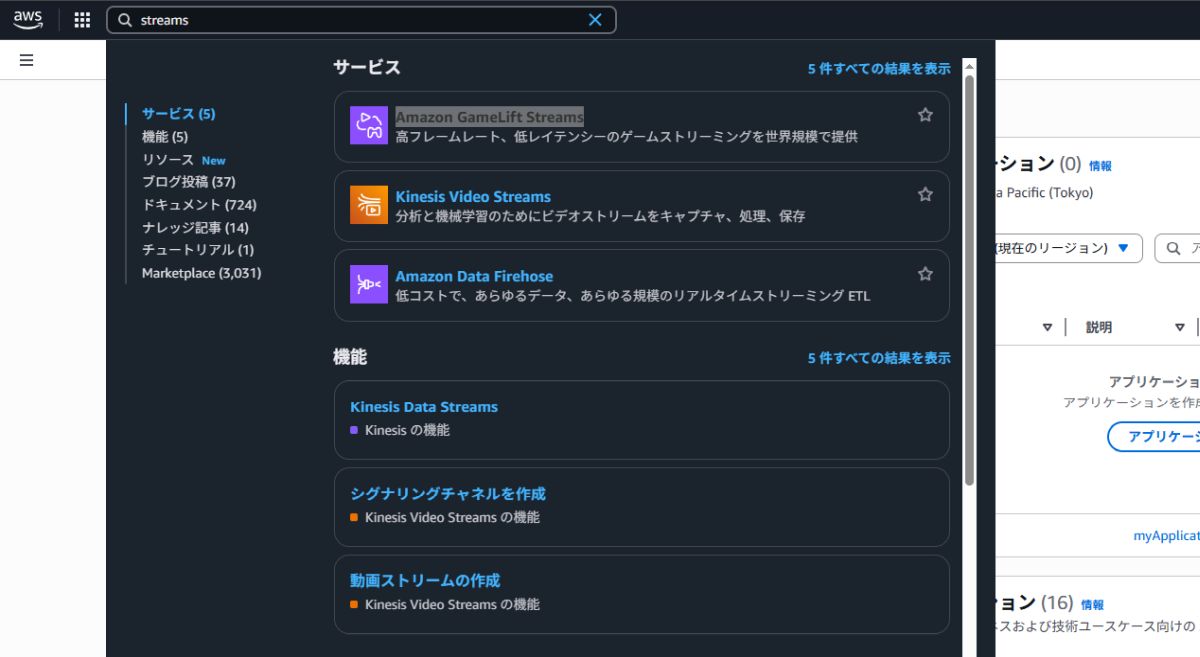Screen dimensions: 1200x657
Task: Click inside the streams search field
Action: (360, 20)
